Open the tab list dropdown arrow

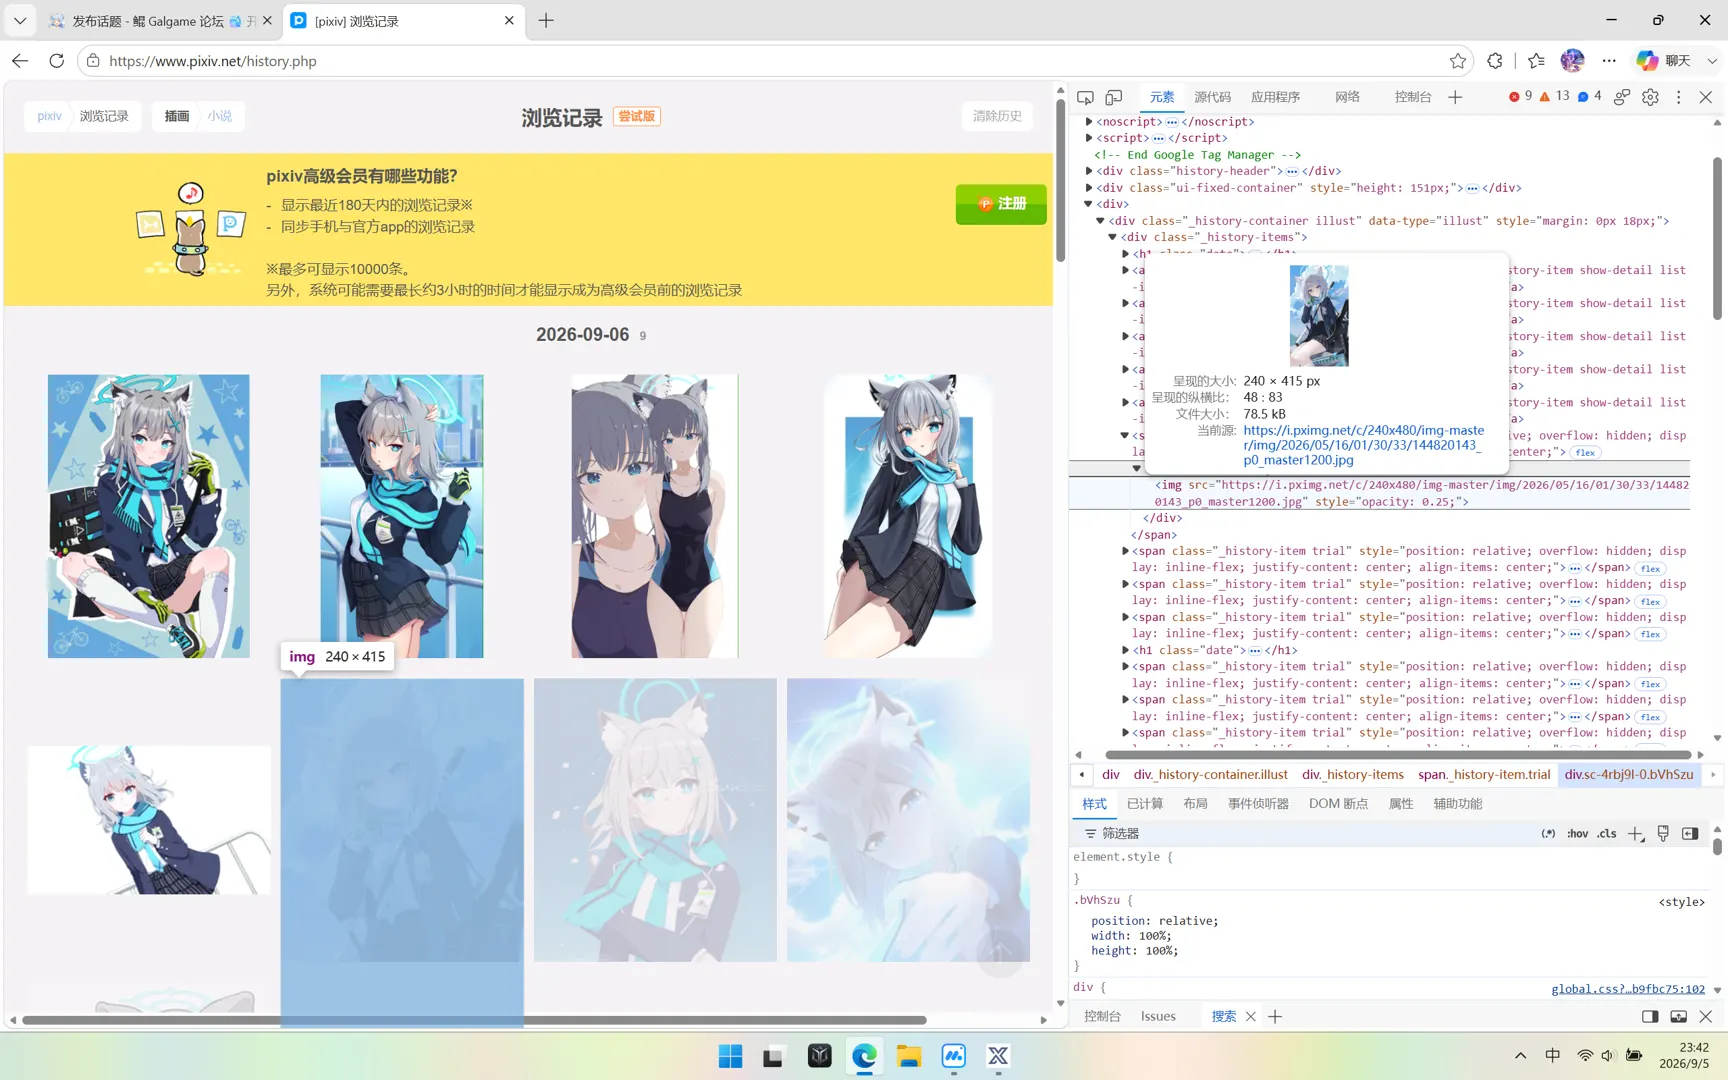[20, 20]
